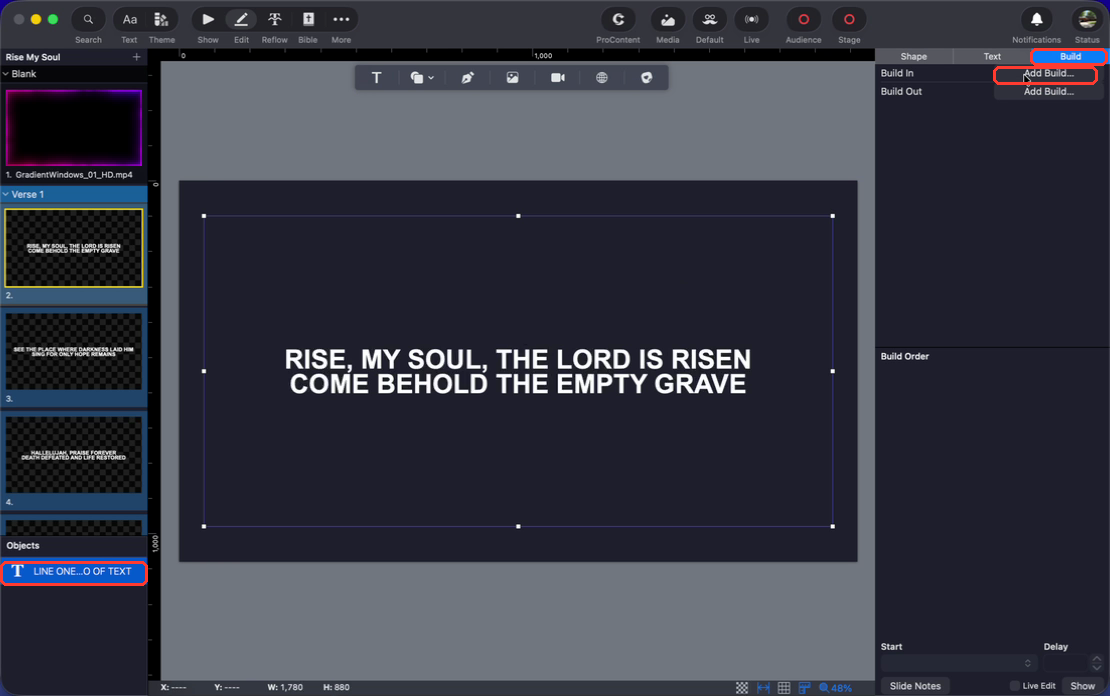This screenshot has height=696, width=1110.
Task: Toggle the grid overlay icon
Action: pyautogui.click(x=784, y=688)
